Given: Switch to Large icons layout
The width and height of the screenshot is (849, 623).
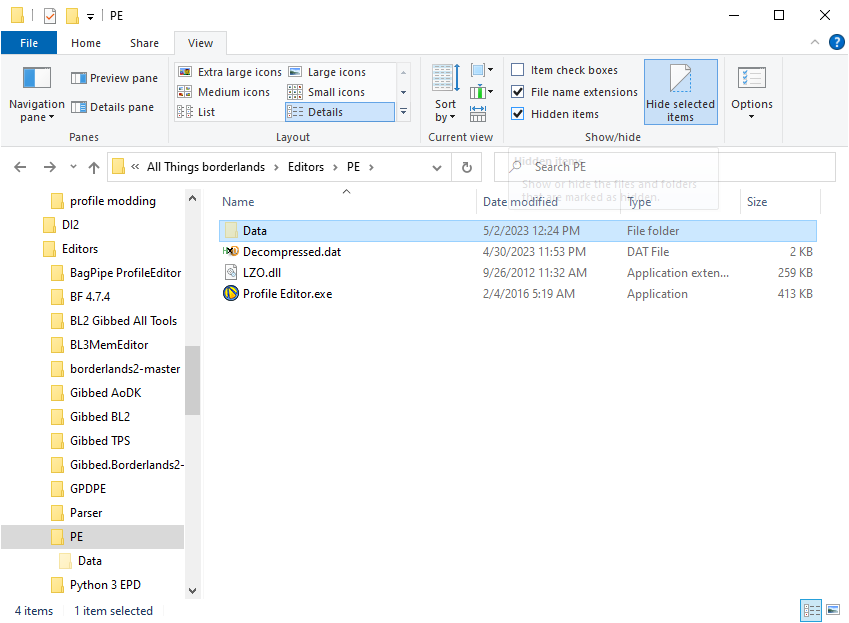Looking at the screenshot, I should pyautogui.click(x=327, y=72).
